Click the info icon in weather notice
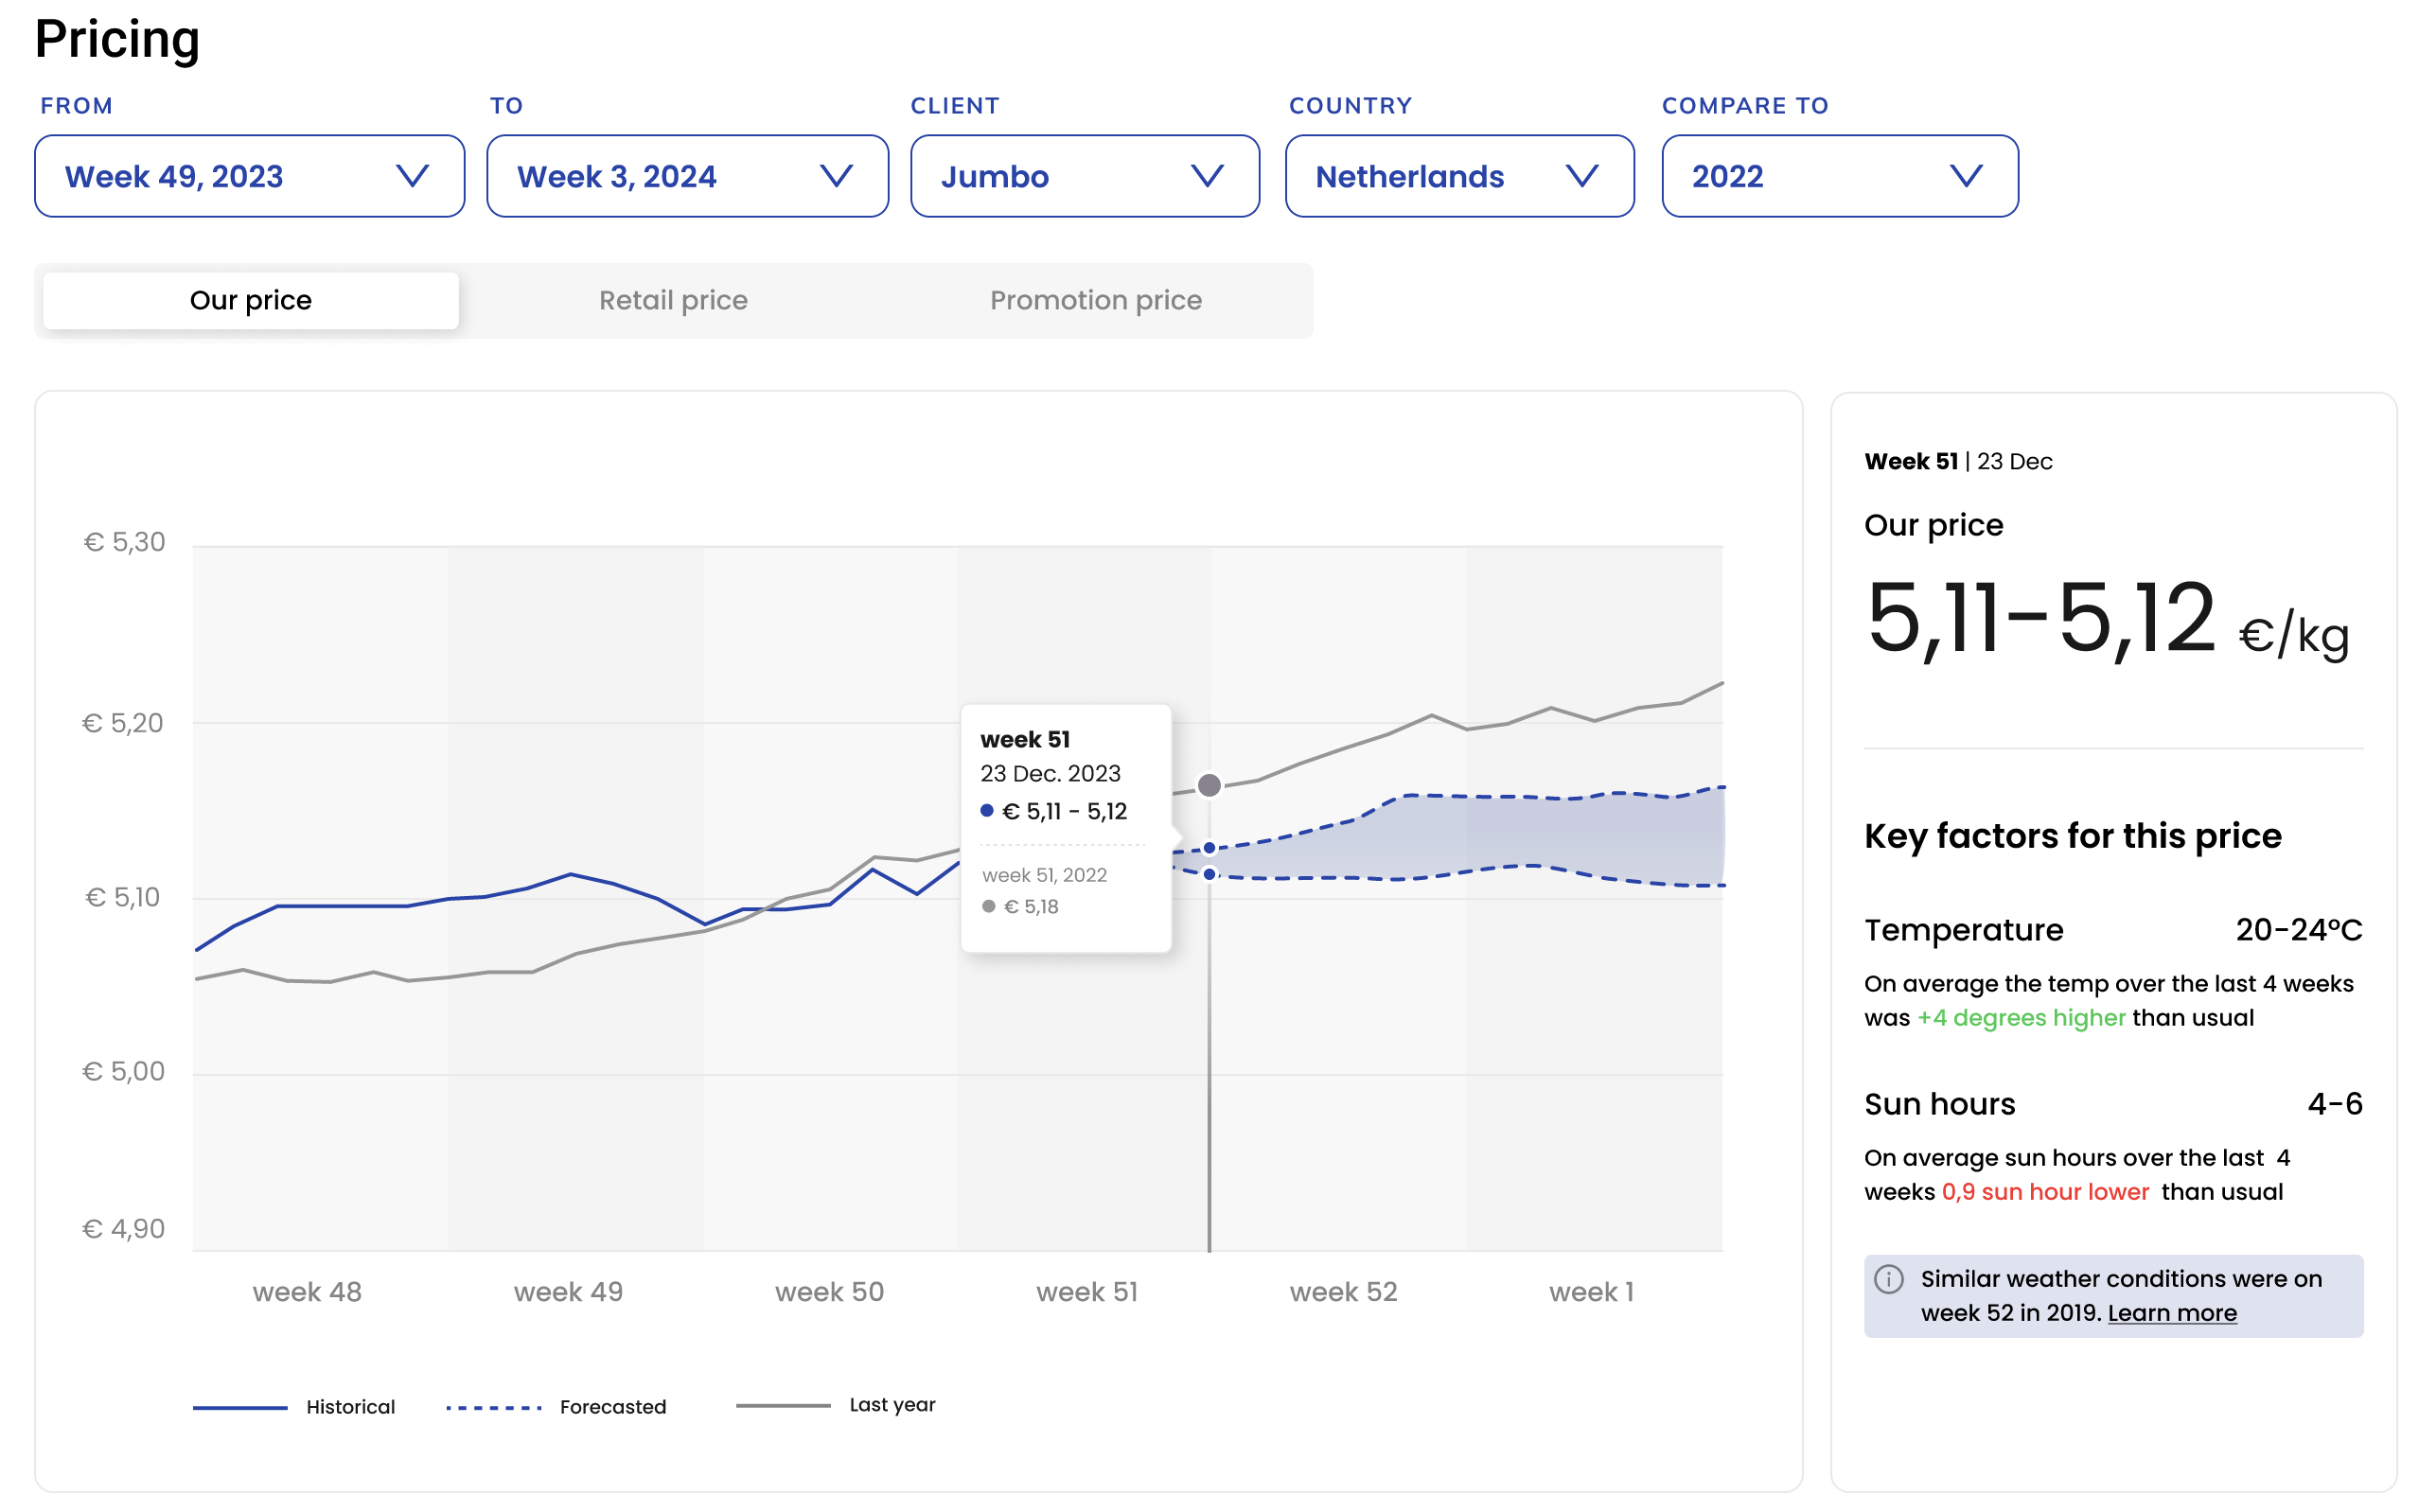This screenshot has height=1512, width=2419. (x=1888, y=1279)
